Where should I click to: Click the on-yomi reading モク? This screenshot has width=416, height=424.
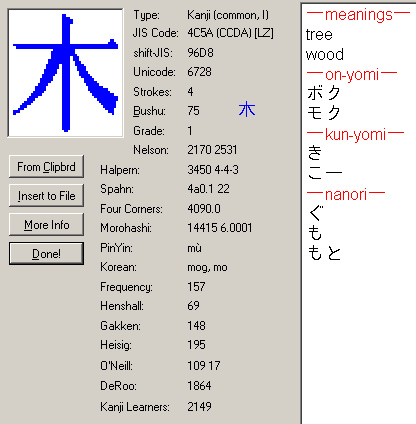[324, 113]
